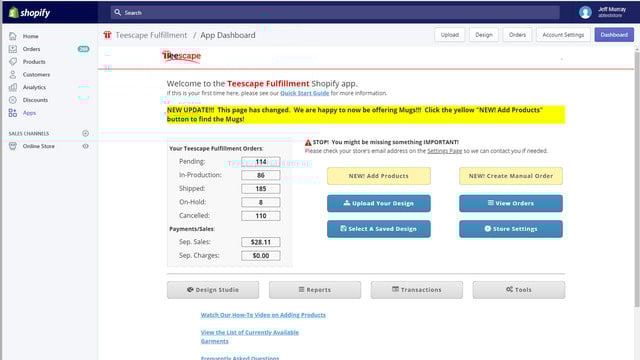Click the Discounts badge icon
640x360 pixels.
[x=13, y=100]
